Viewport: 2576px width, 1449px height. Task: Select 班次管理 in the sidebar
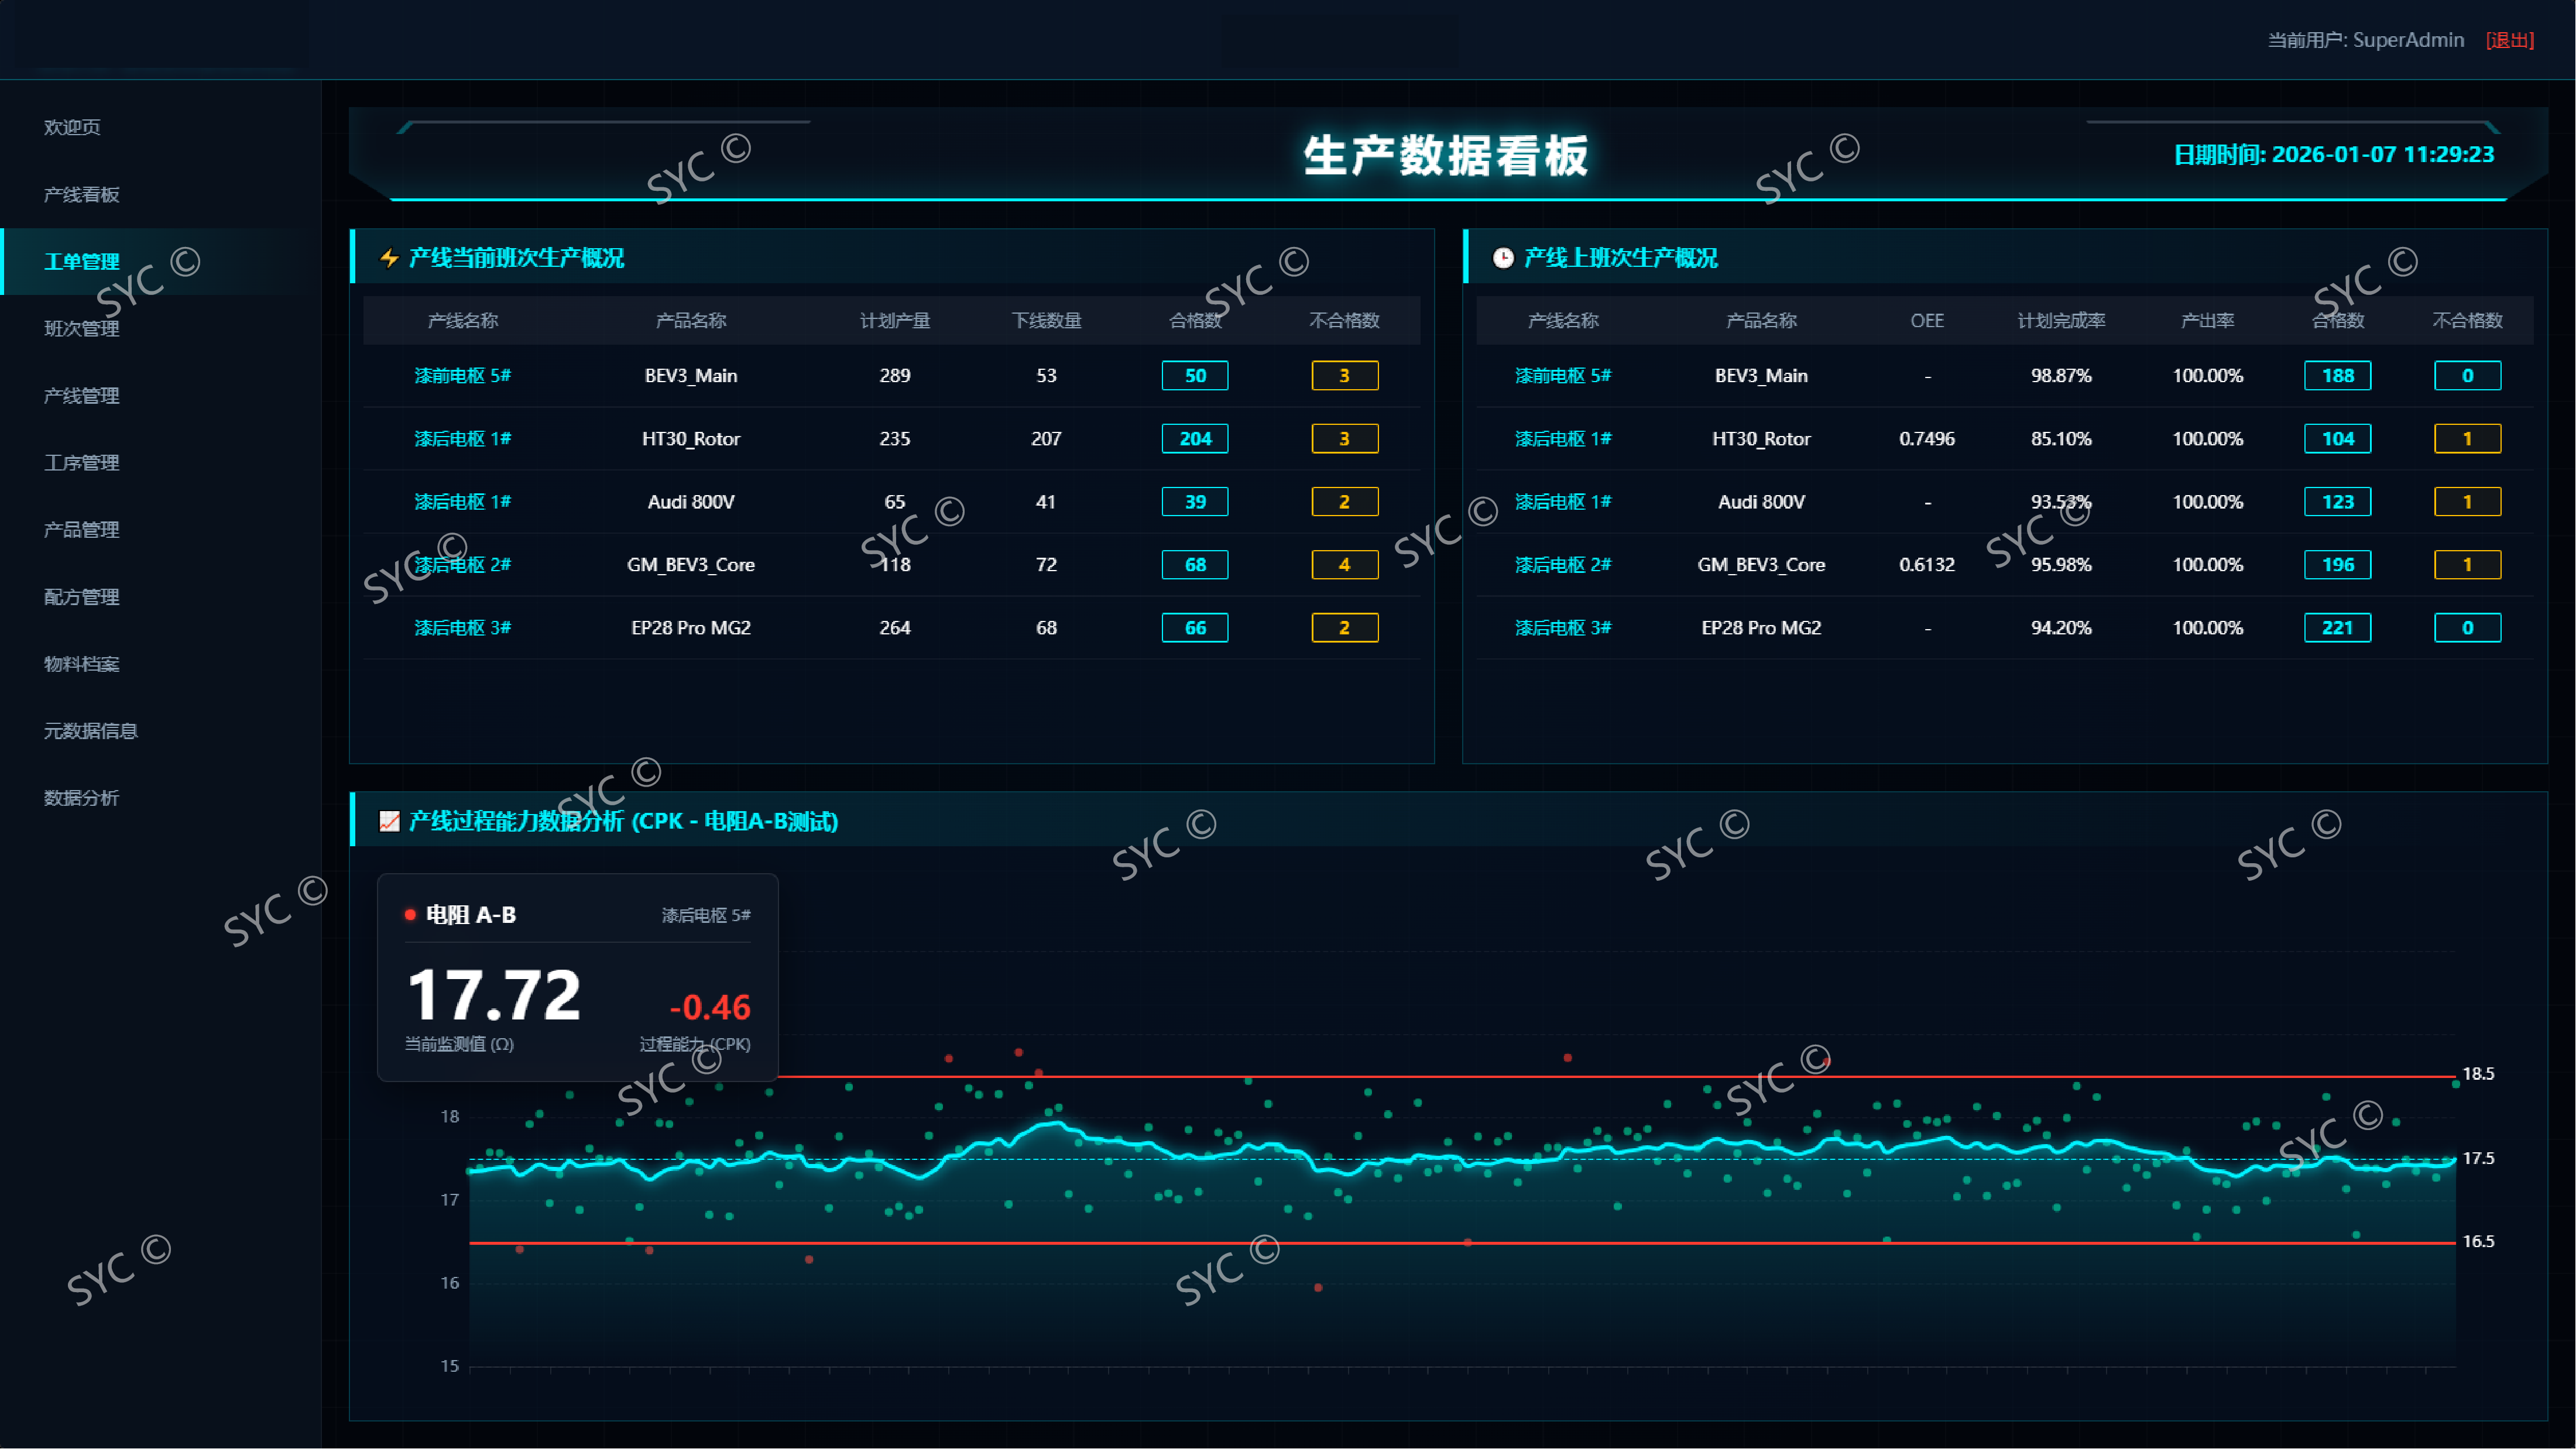[x=82, y=328]
